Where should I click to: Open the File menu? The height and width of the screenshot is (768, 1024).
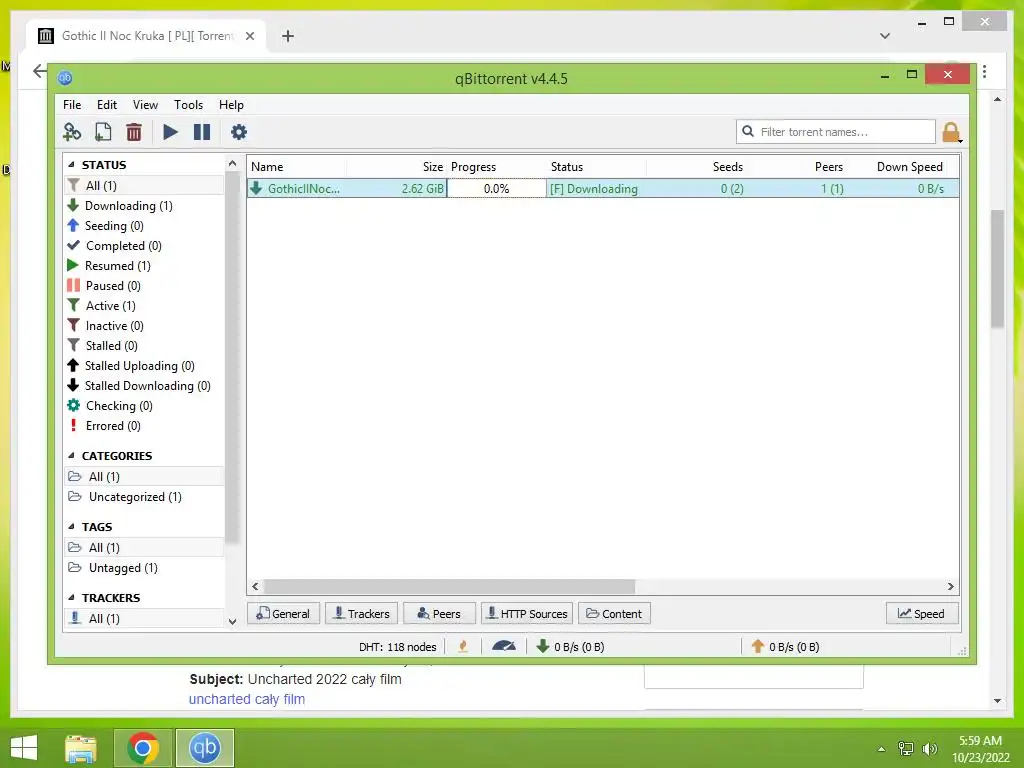click(x=72, y=104)
